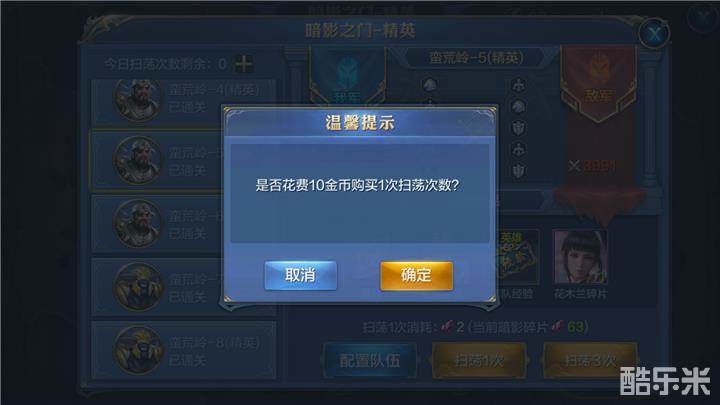
Task: Click the golden 蛮荒岭-8 boss avatar icon
Action: [x=137, y=350]
